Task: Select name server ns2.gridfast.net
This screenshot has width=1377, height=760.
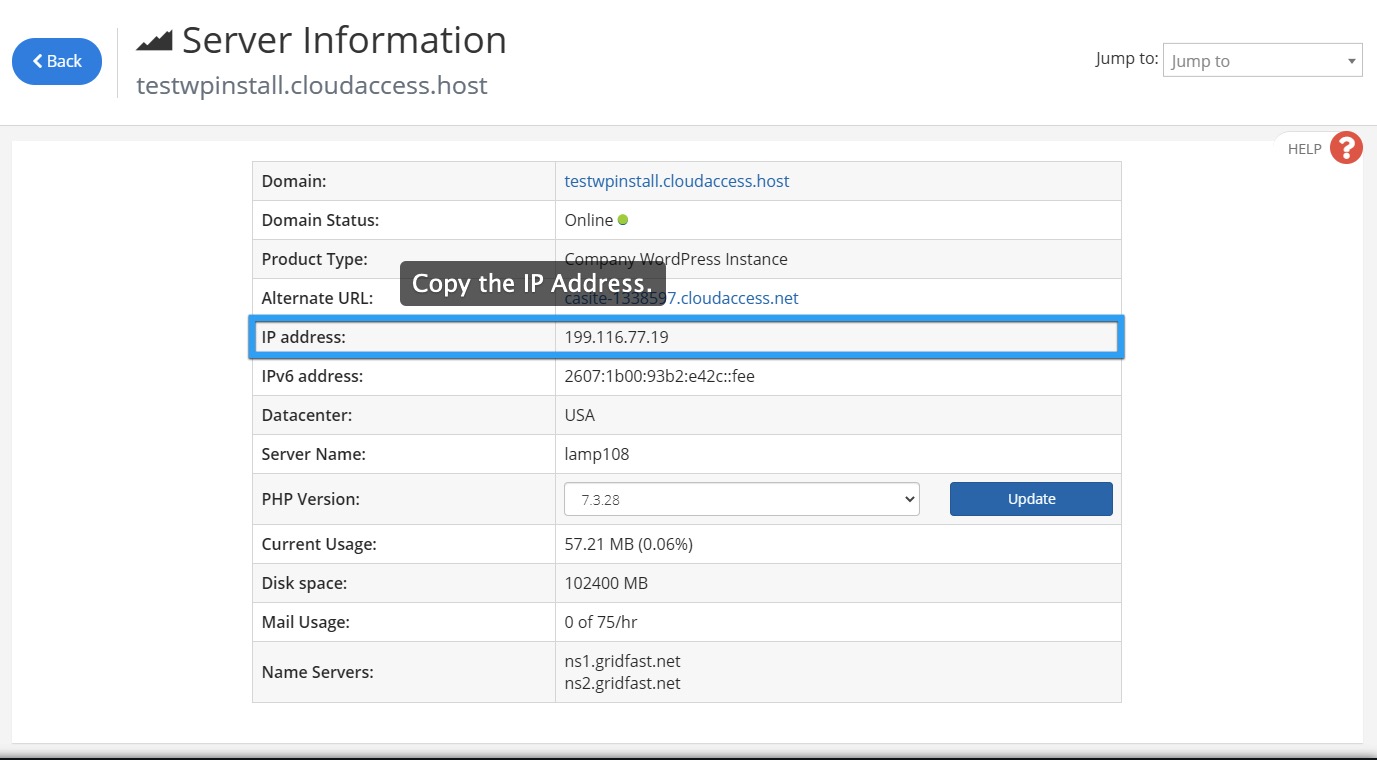Action: (622, 683)
